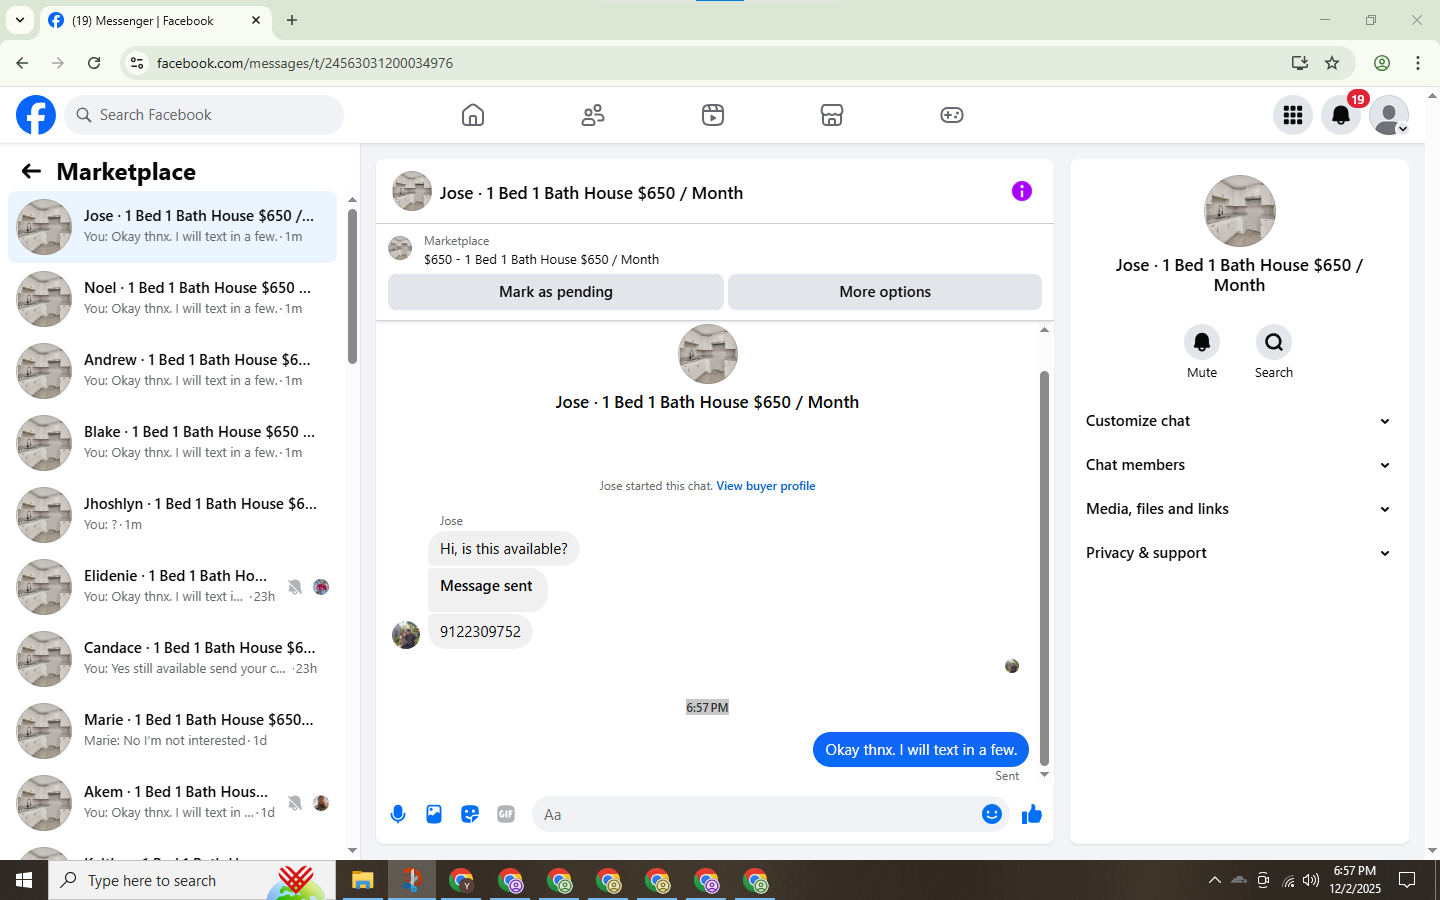The width and height of the screenshot is (1440, 900).
Task: Choose a GIF icon
Action: click(x=506, y=814)
